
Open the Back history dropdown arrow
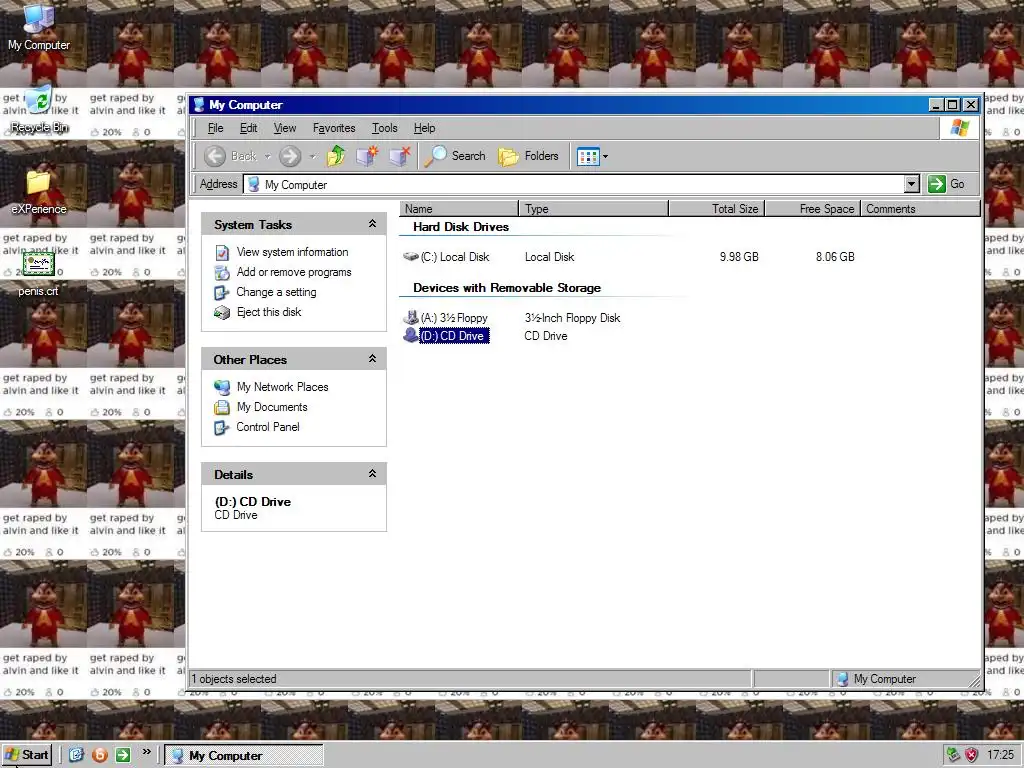267,157
